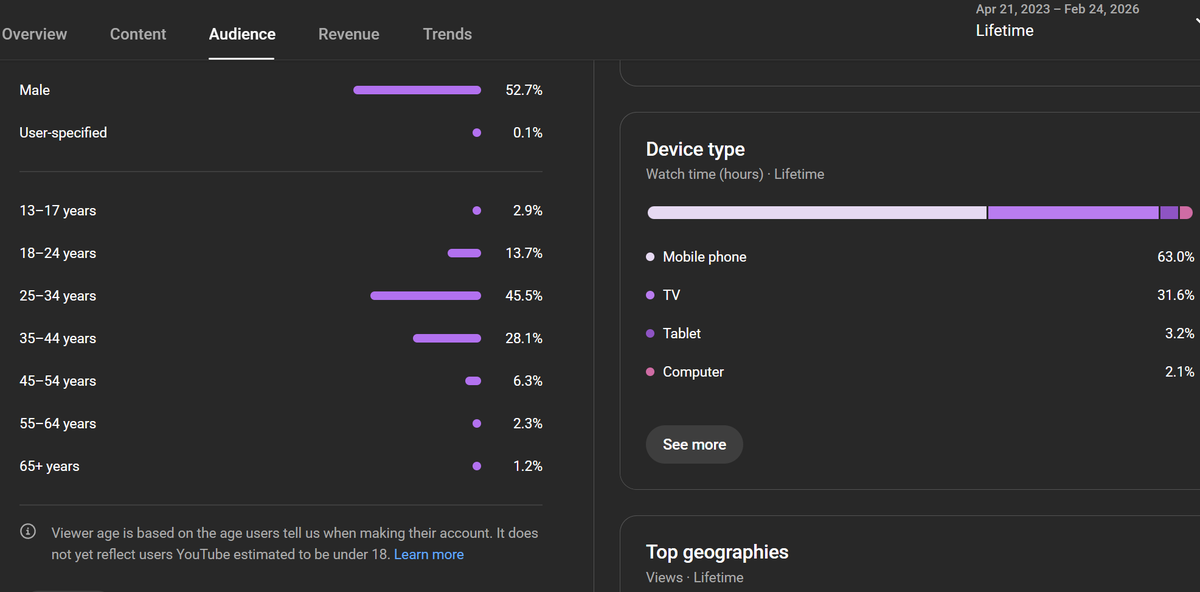Click the Male percentage bar
1200x592 pixels.
(x=417, y=90)
